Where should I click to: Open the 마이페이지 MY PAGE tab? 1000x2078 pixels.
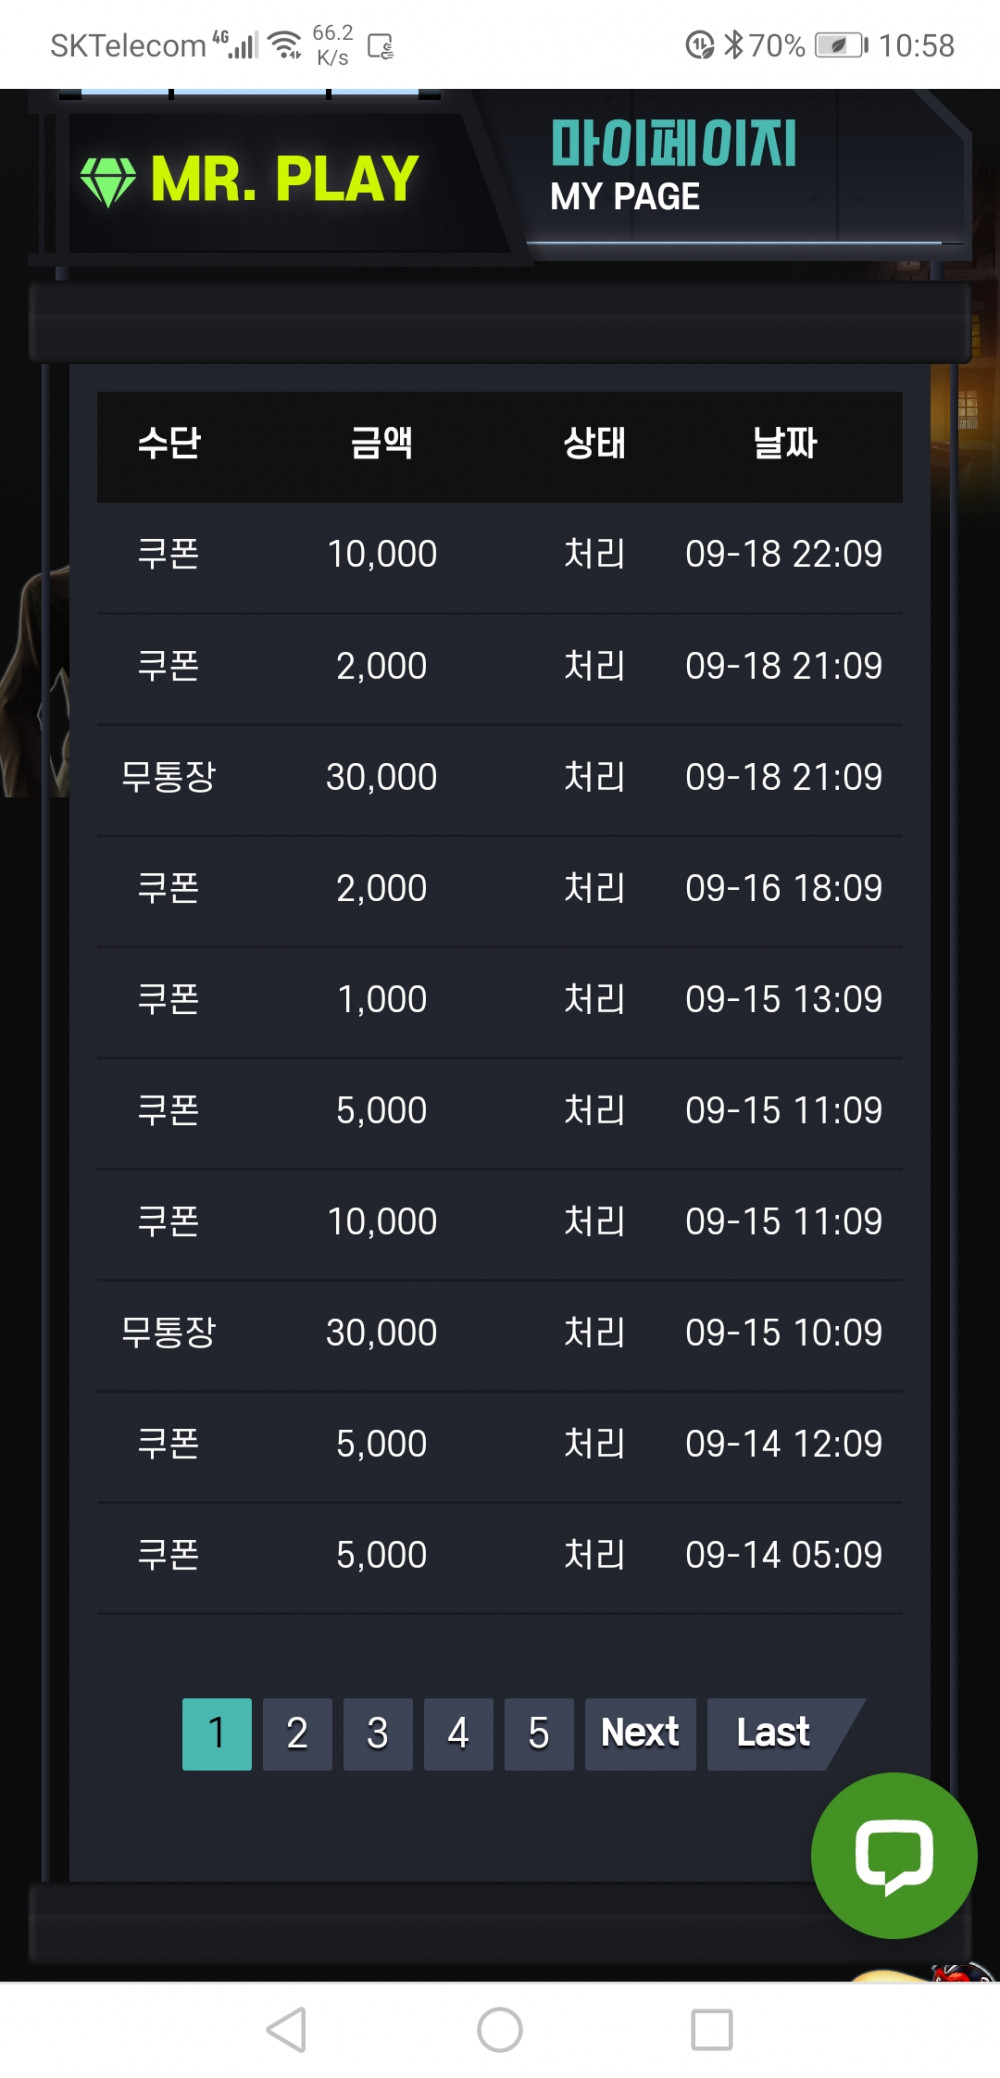(672, 166)
